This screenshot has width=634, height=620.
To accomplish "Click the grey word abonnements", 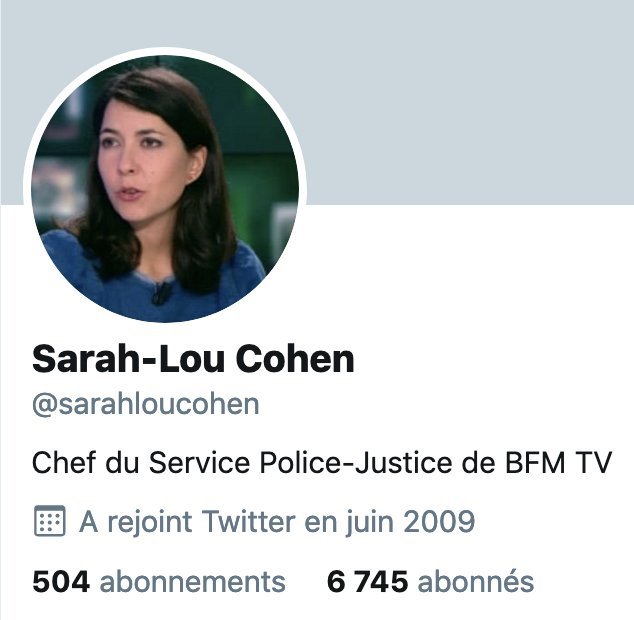I will pos(193,582).
